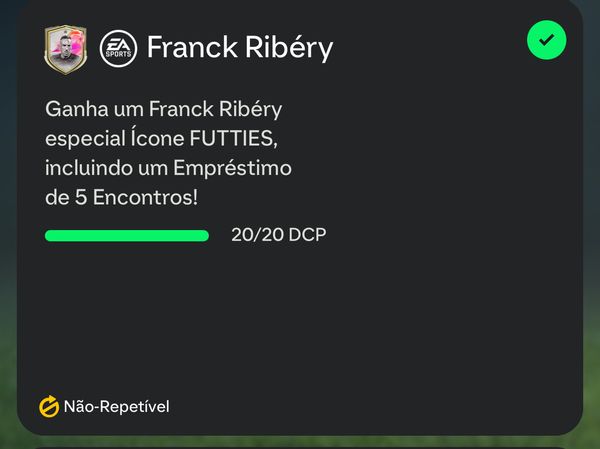600x449 pixels.
Task: Click the right end of the filled progress bar
Action: coord(205,235)
